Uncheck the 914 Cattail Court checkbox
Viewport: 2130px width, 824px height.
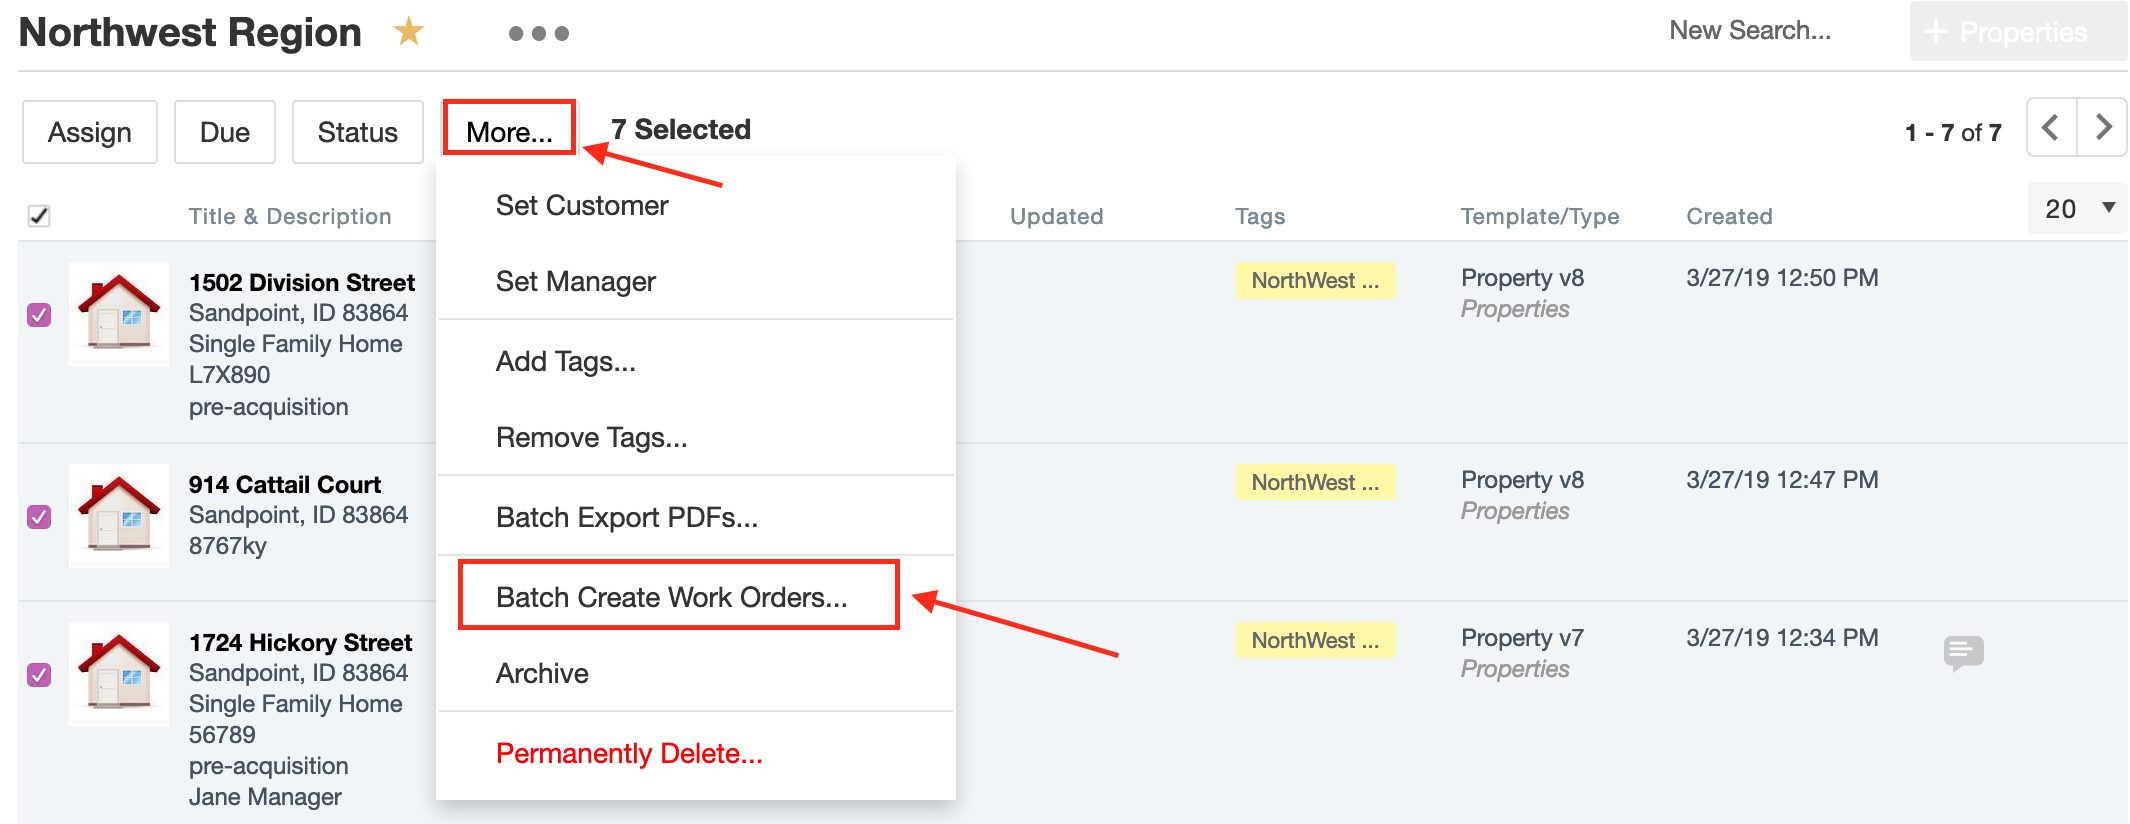(x=39, y=517)
